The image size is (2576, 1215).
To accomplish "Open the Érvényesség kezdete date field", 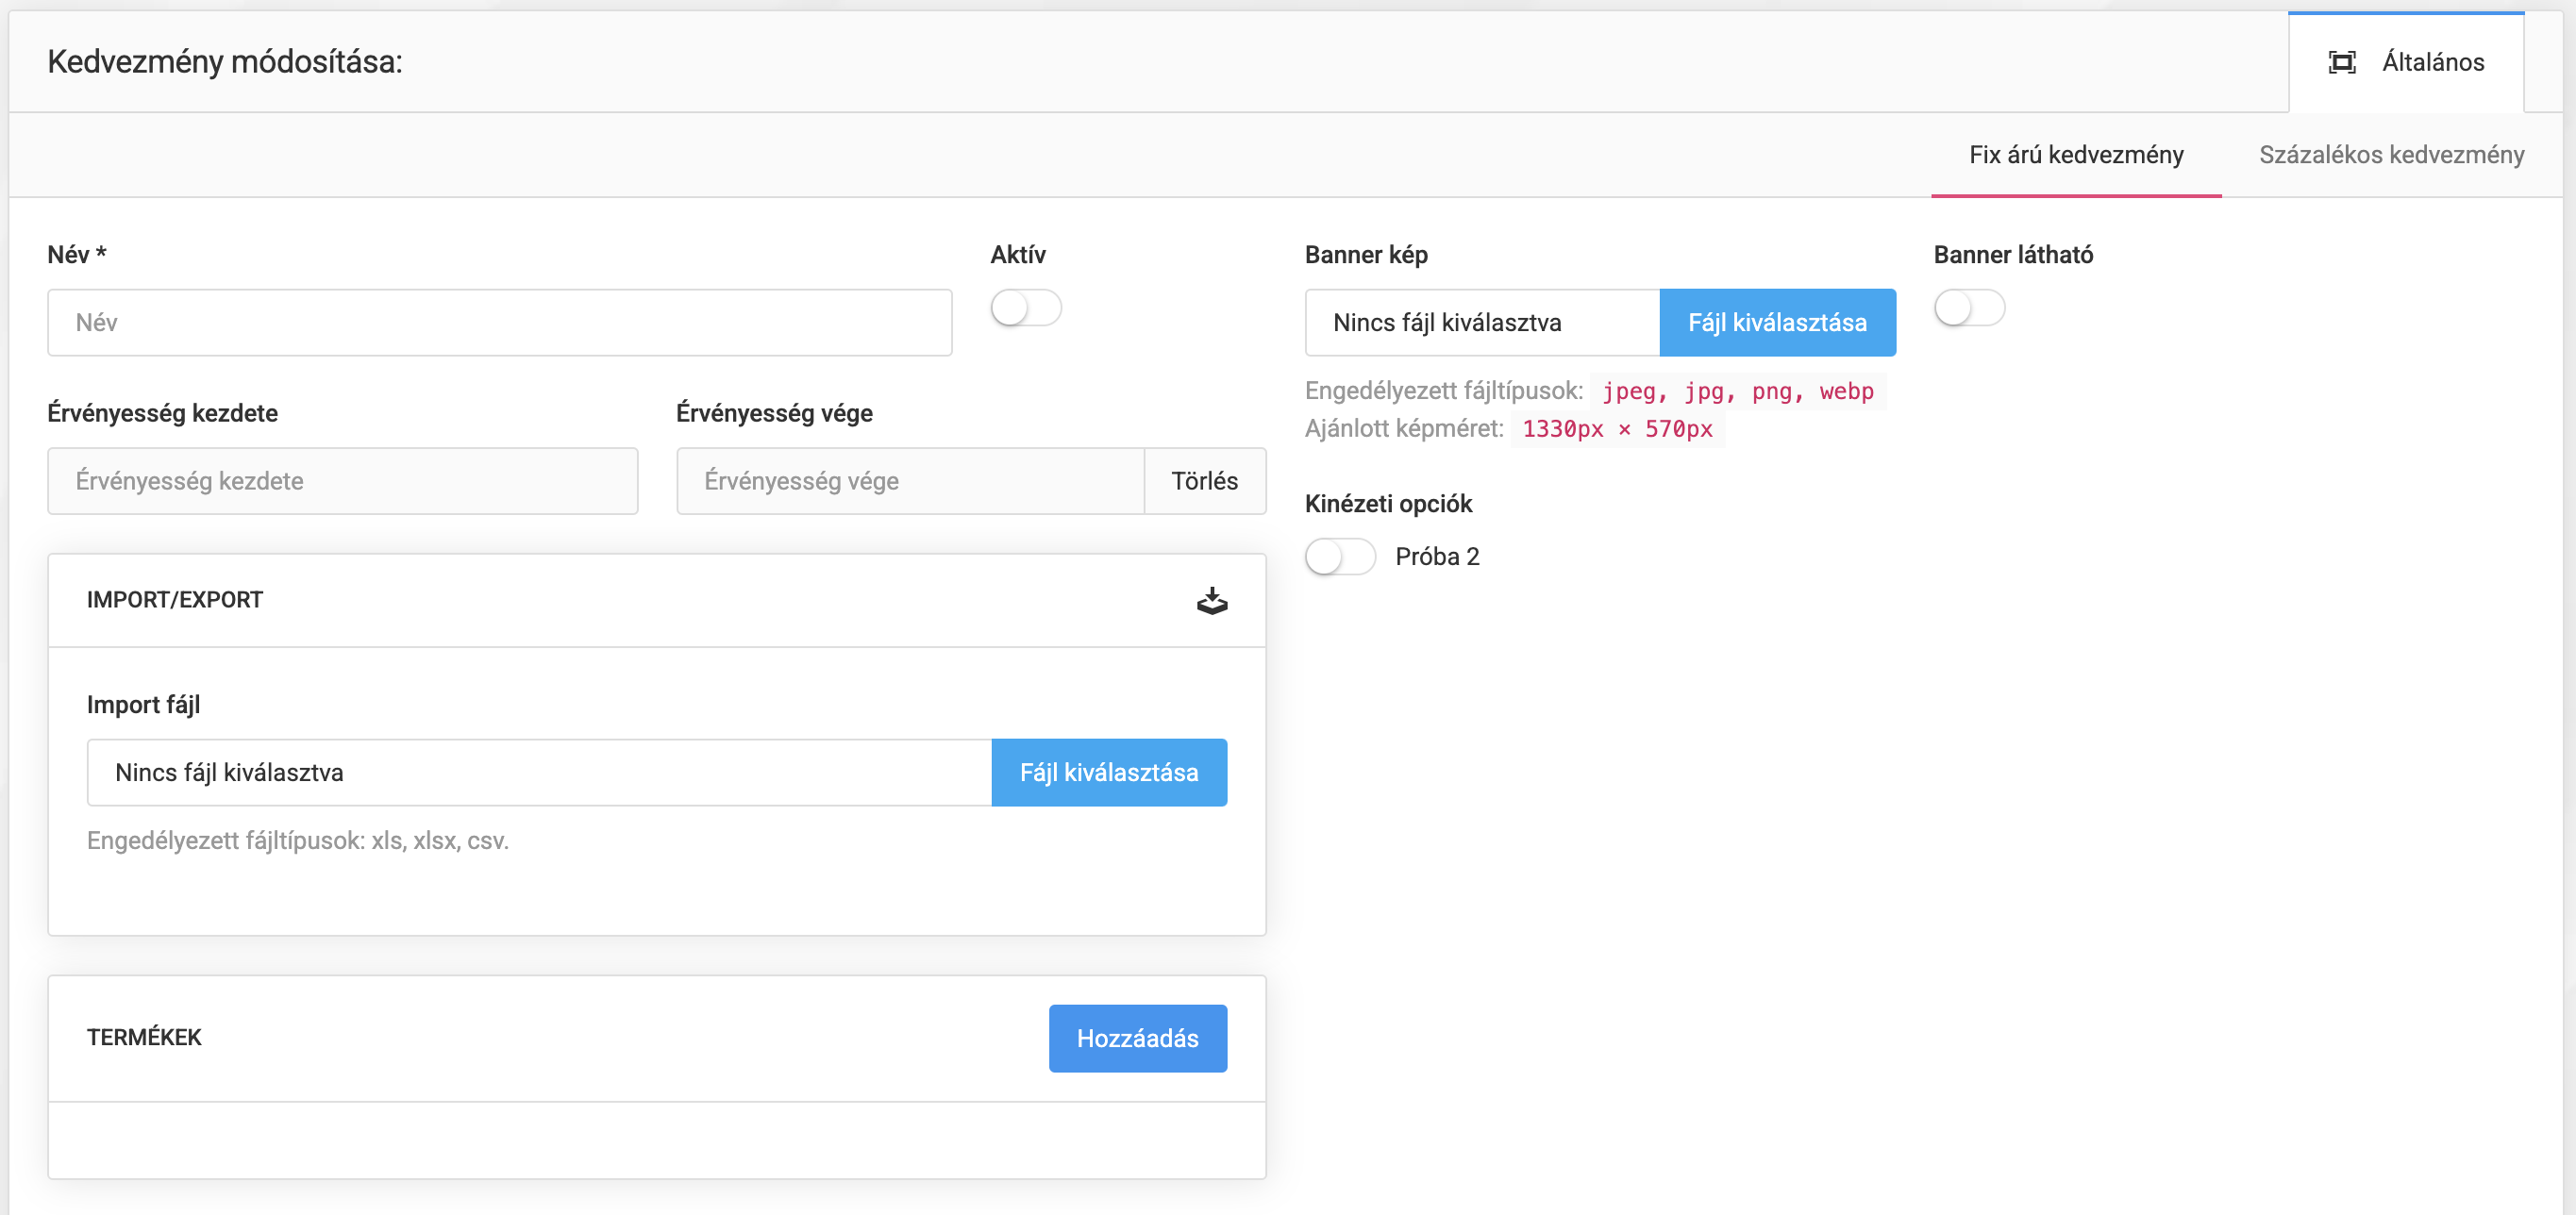I will click(x=342, y=481).
